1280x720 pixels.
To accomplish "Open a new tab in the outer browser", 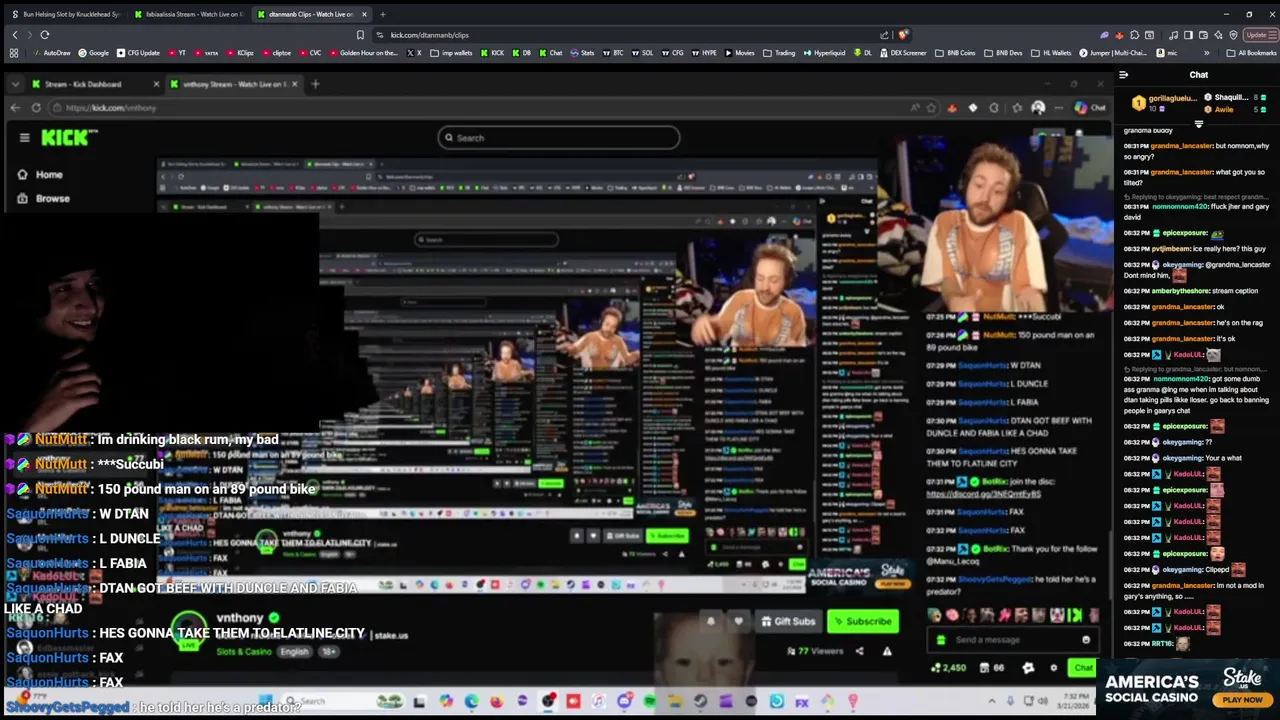I will point(383,14).
